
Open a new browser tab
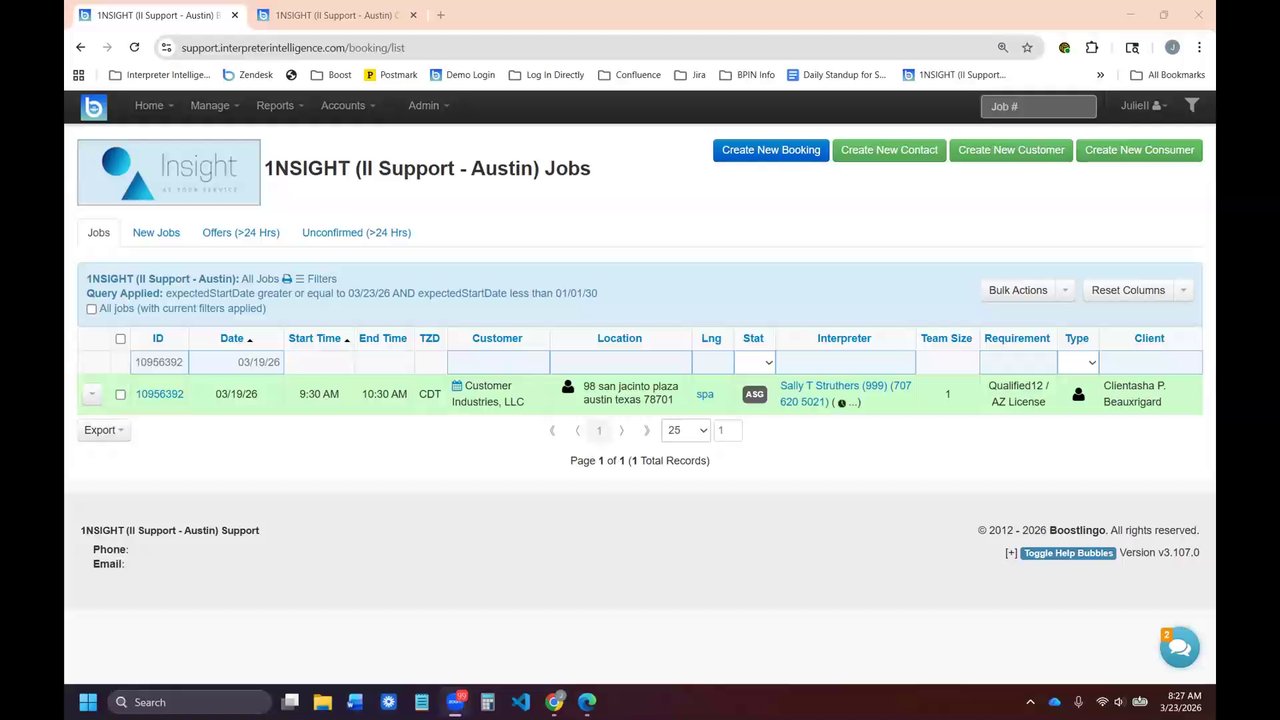[x=441, y=15]
